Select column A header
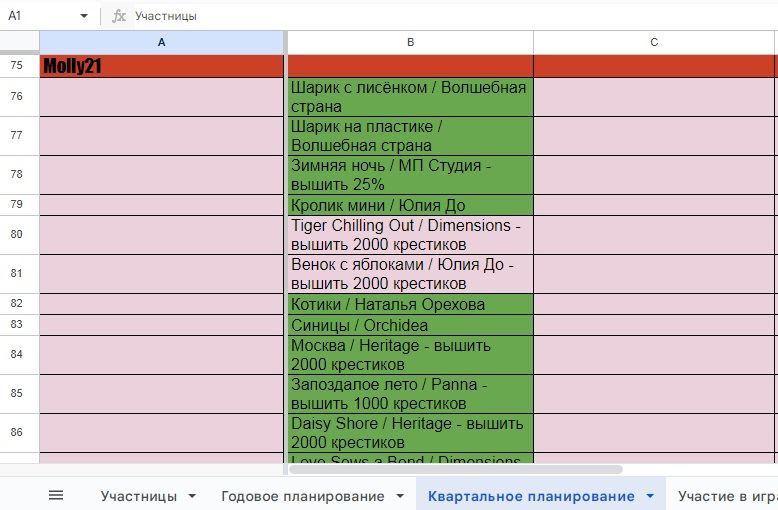The height and width of the screenshot is (510, 778). coord(162,42)
